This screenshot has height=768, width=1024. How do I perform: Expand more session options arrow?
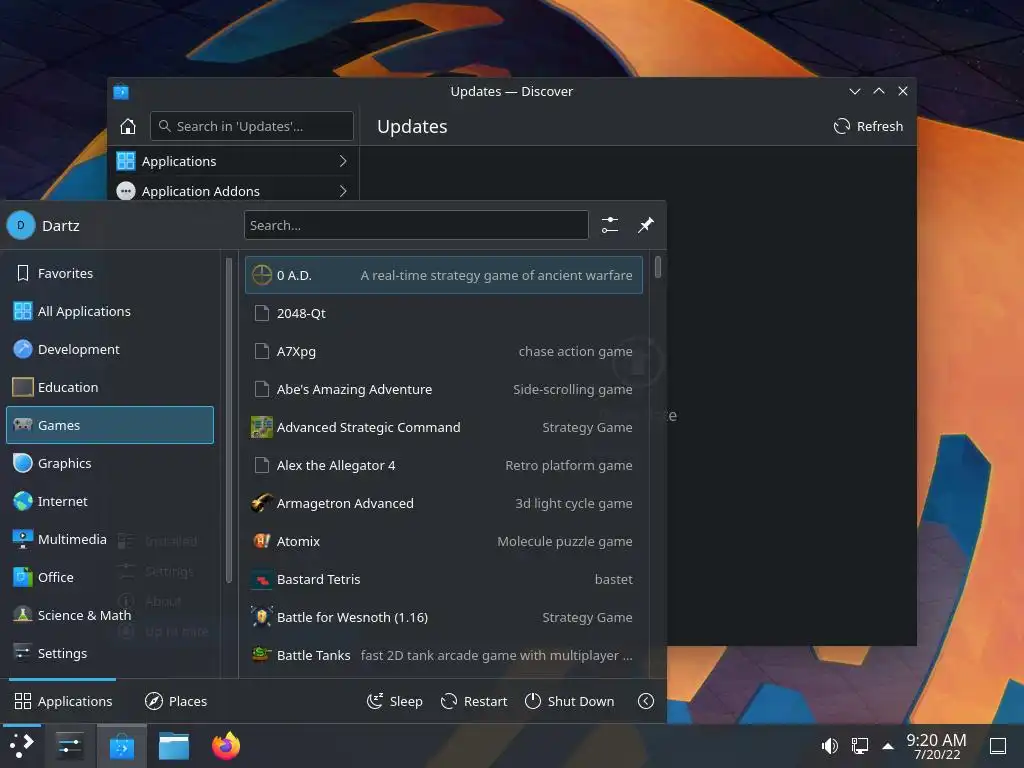[645, 701]
